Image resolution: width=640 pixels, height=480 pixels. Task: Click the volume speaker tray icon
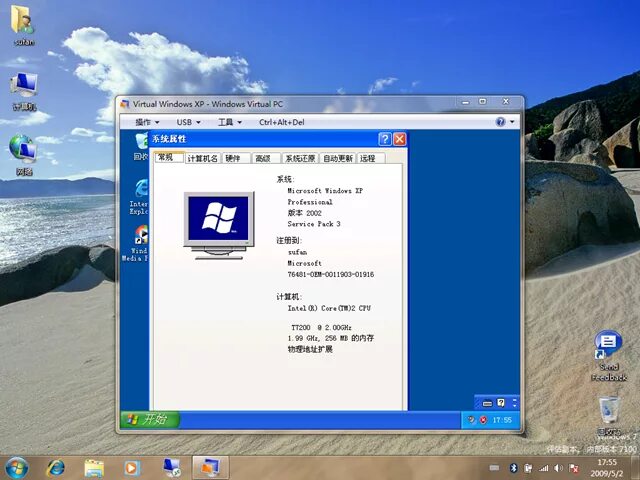point(558,468)
